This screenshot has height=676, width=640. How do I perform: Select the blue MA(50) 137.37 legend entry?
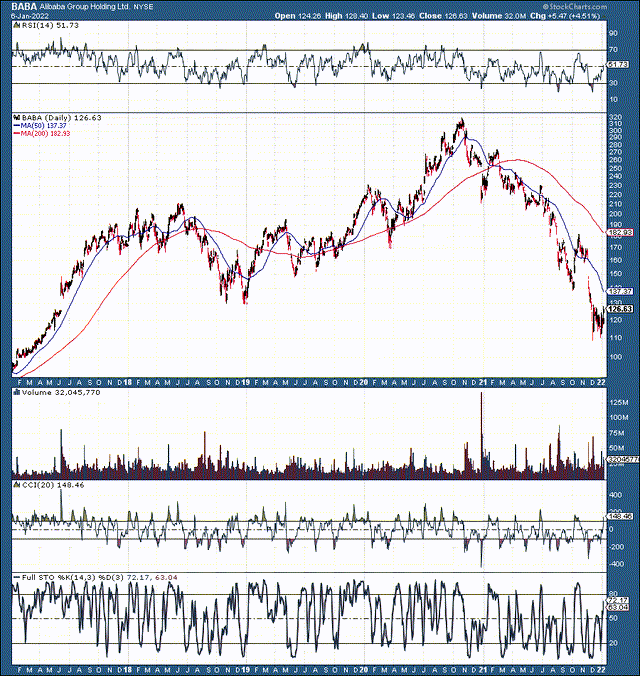40,125
